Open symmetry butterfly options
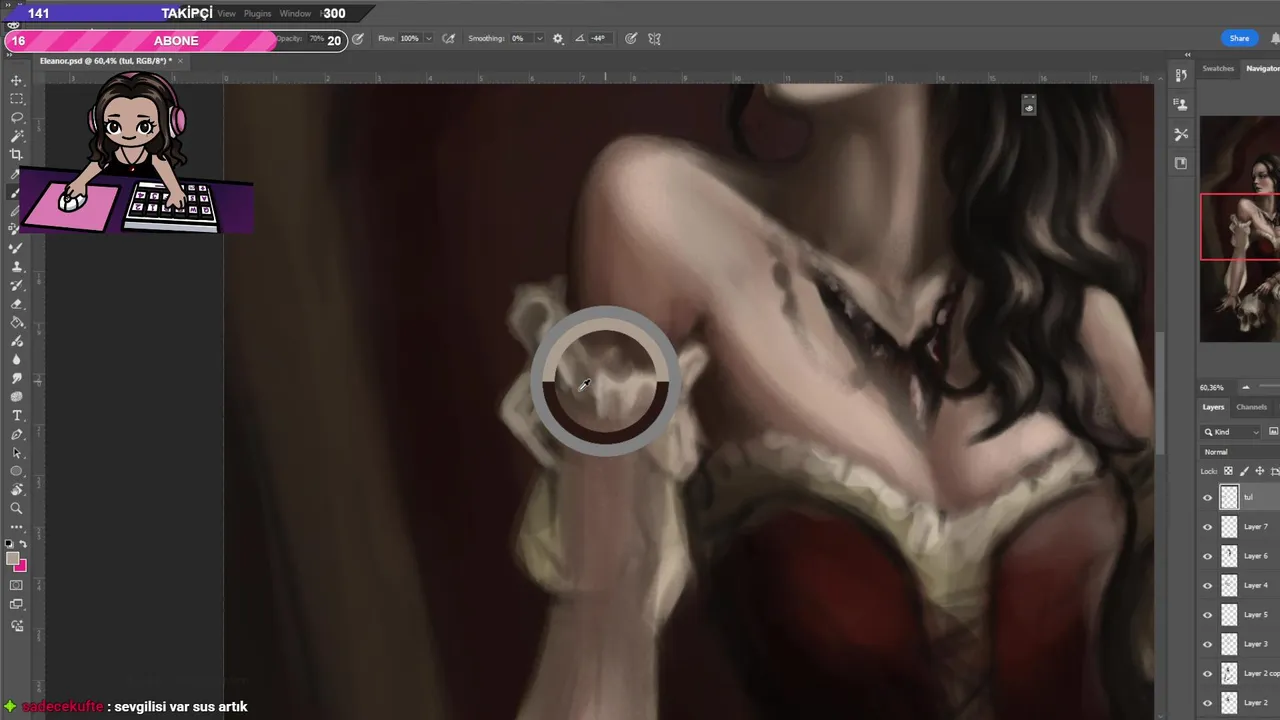 point(655,39)
